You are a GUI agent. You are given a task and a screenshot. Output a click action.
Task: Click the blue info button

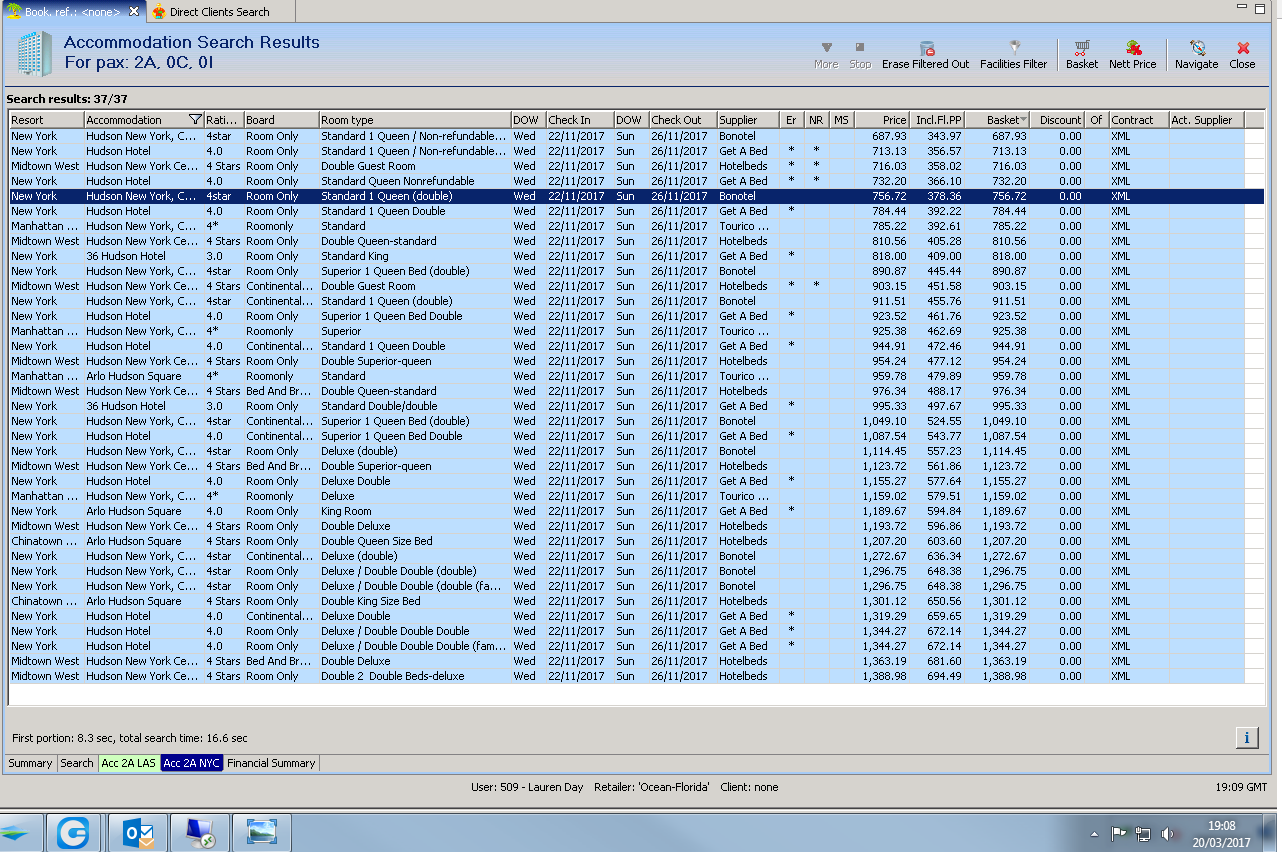click(x=1247, y=738)
